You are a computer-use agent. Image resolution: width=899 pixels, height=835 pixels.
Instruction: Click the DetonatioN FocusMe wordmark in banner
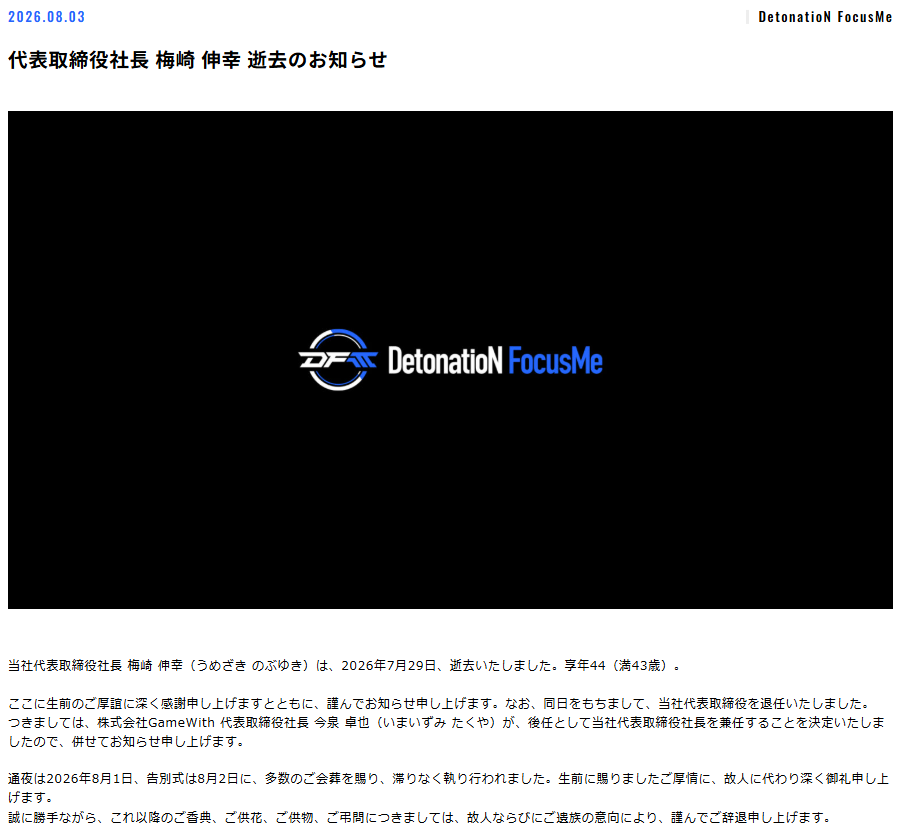click(495, 360)
